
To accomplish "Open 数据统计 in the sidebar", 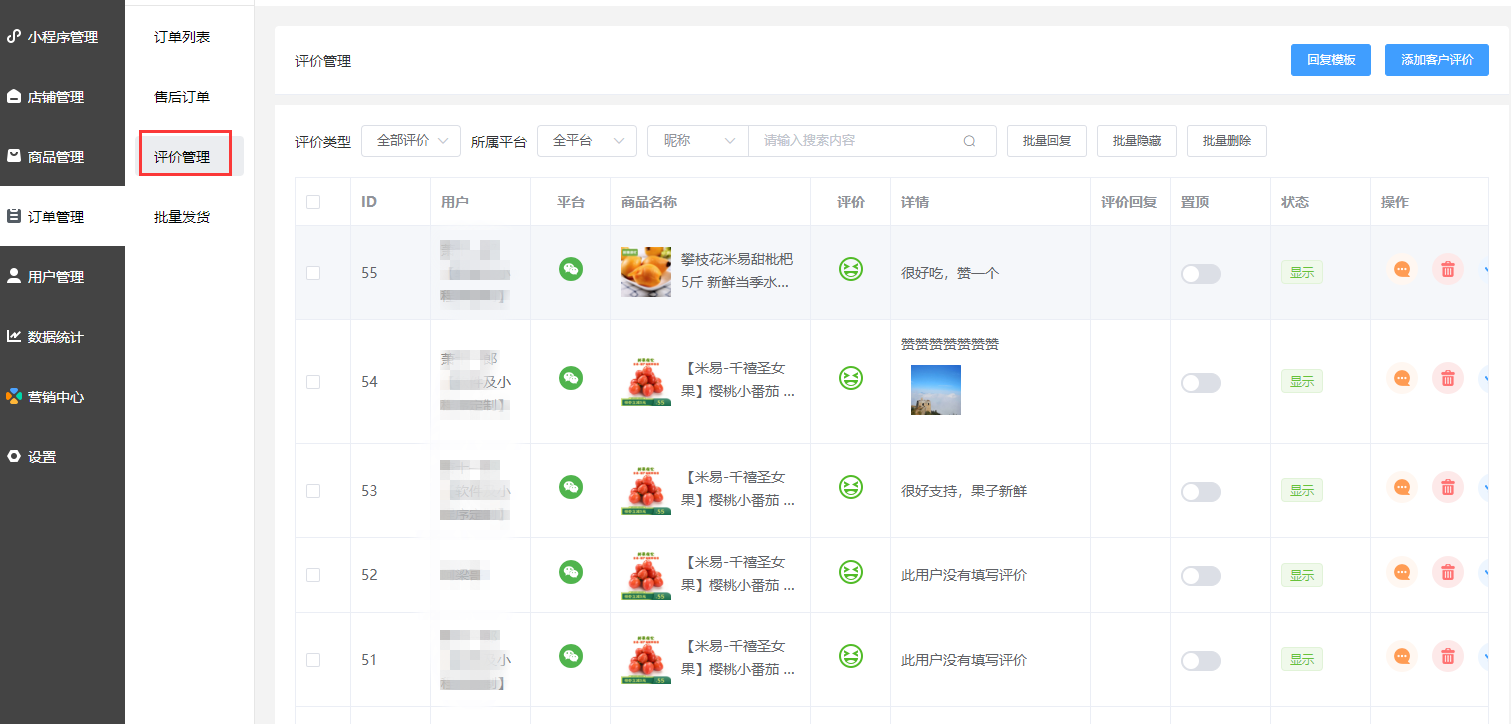I will [x=62, y=337].
